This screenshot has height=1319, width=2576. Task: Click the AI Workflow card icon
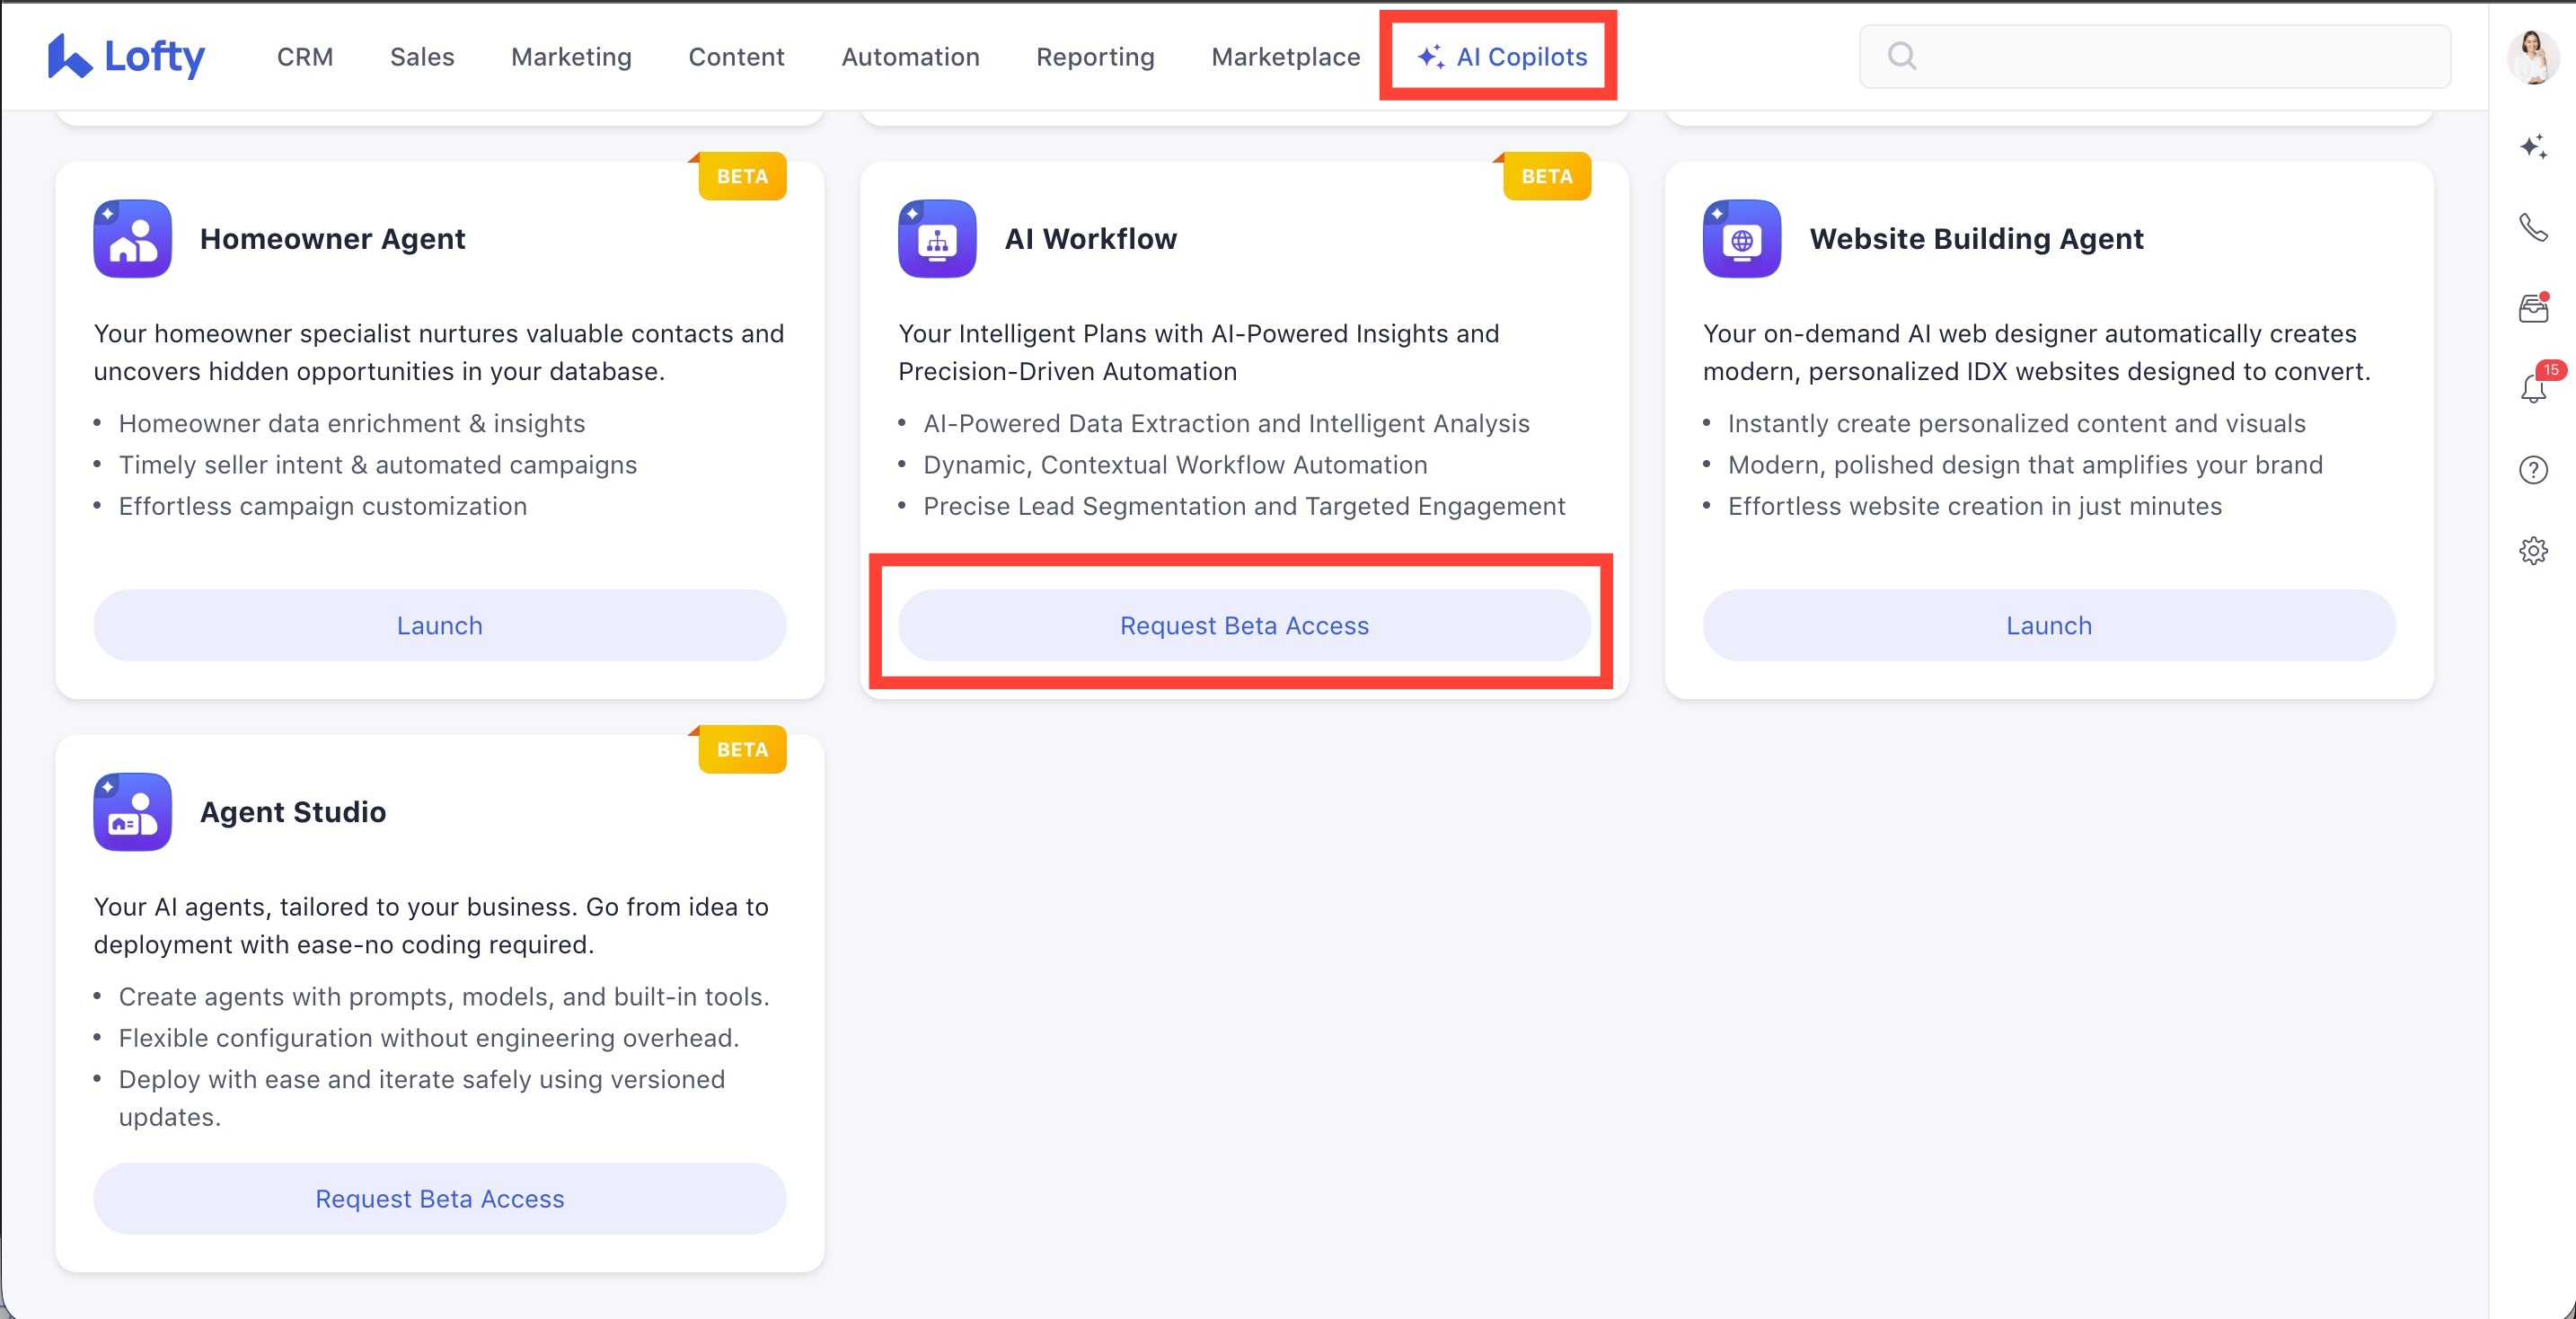click(x=936, y=239)
